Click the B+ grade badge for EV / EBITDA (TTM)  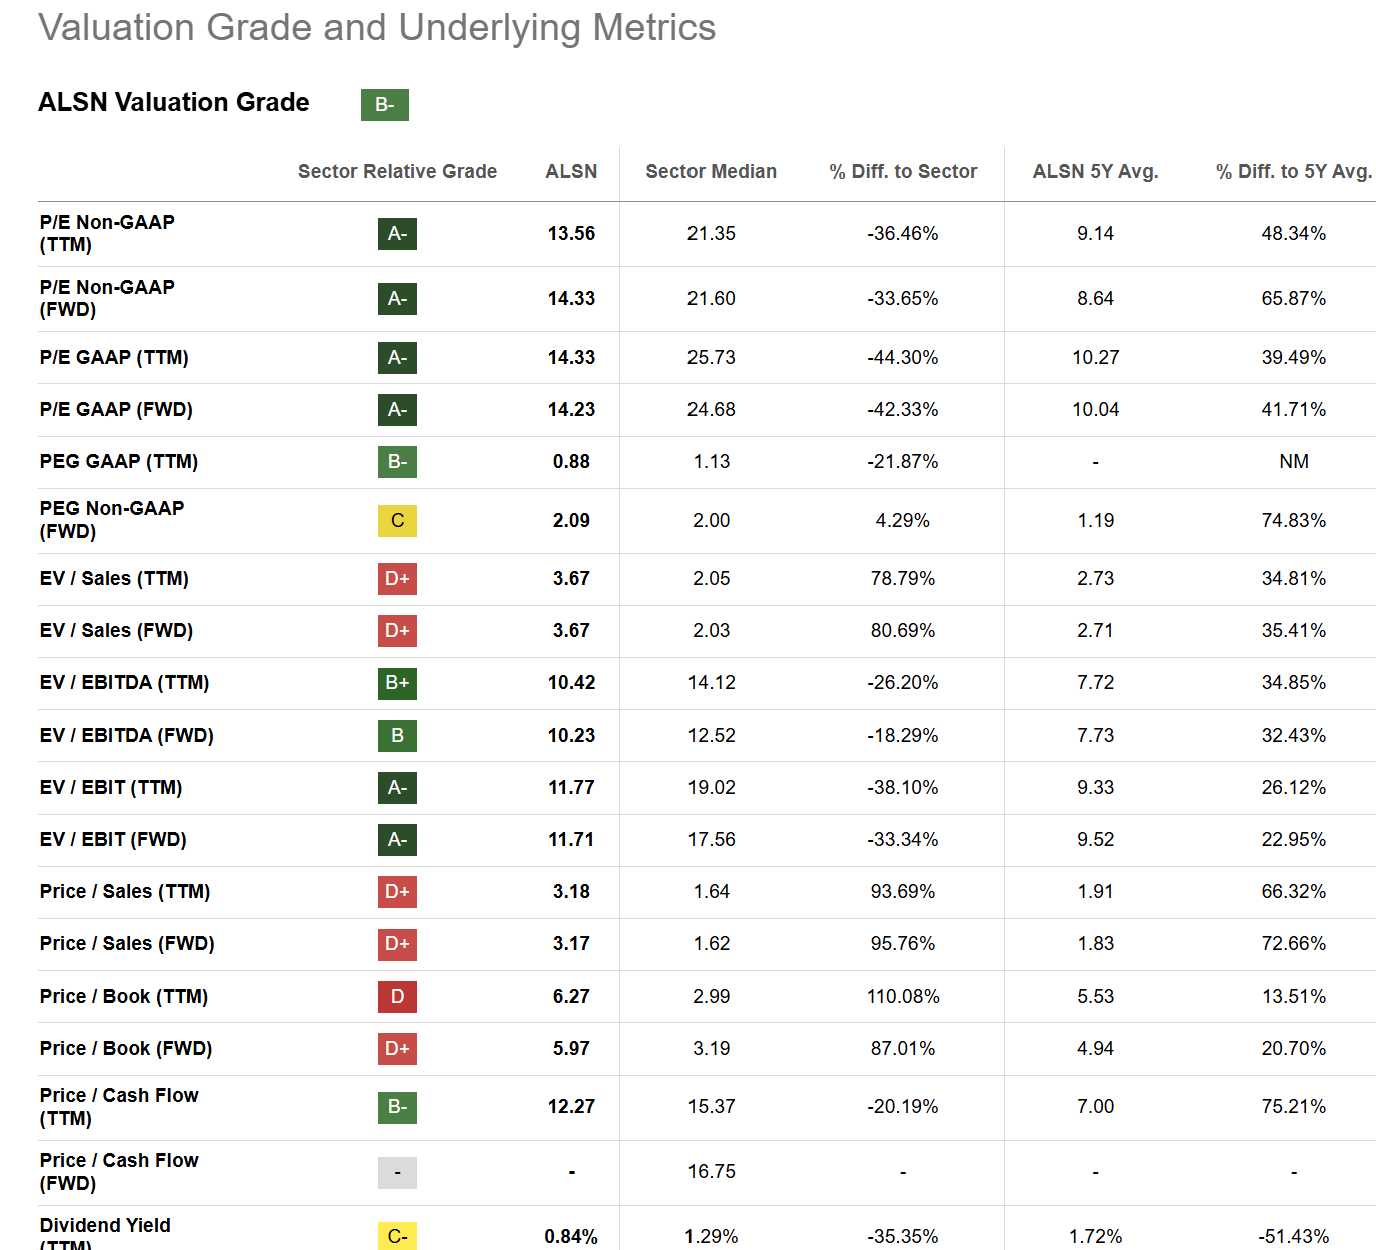click(x=397, y=683)
